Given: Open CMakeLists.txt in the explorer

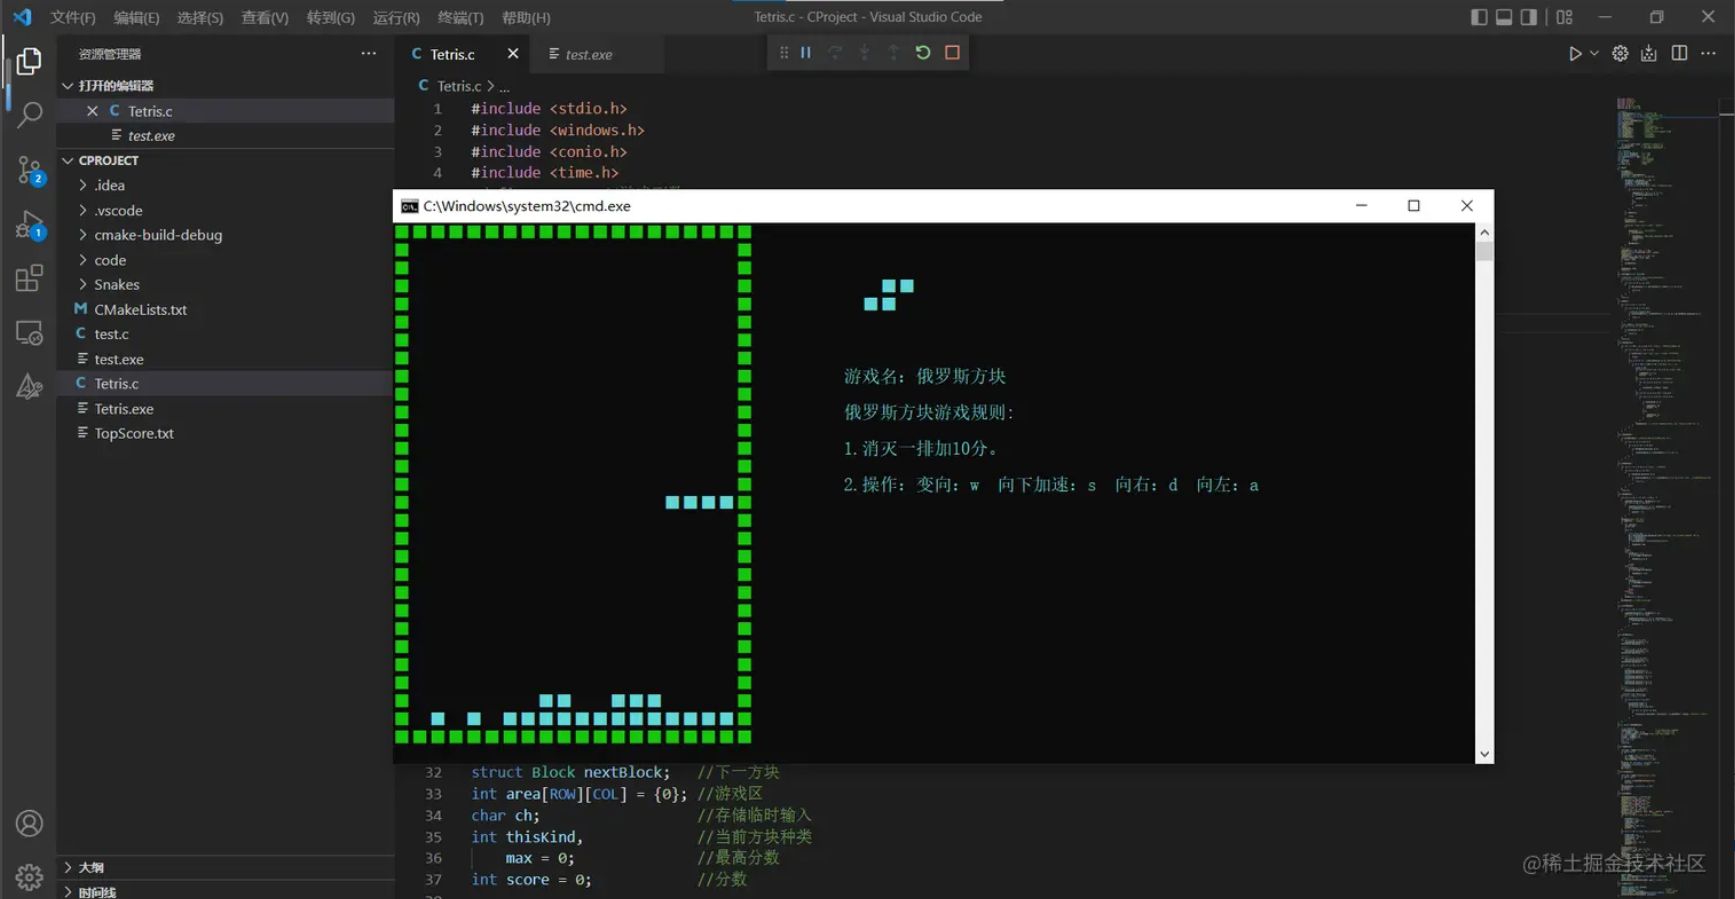Looking at the screenshot, I should (x=225, y=309).
